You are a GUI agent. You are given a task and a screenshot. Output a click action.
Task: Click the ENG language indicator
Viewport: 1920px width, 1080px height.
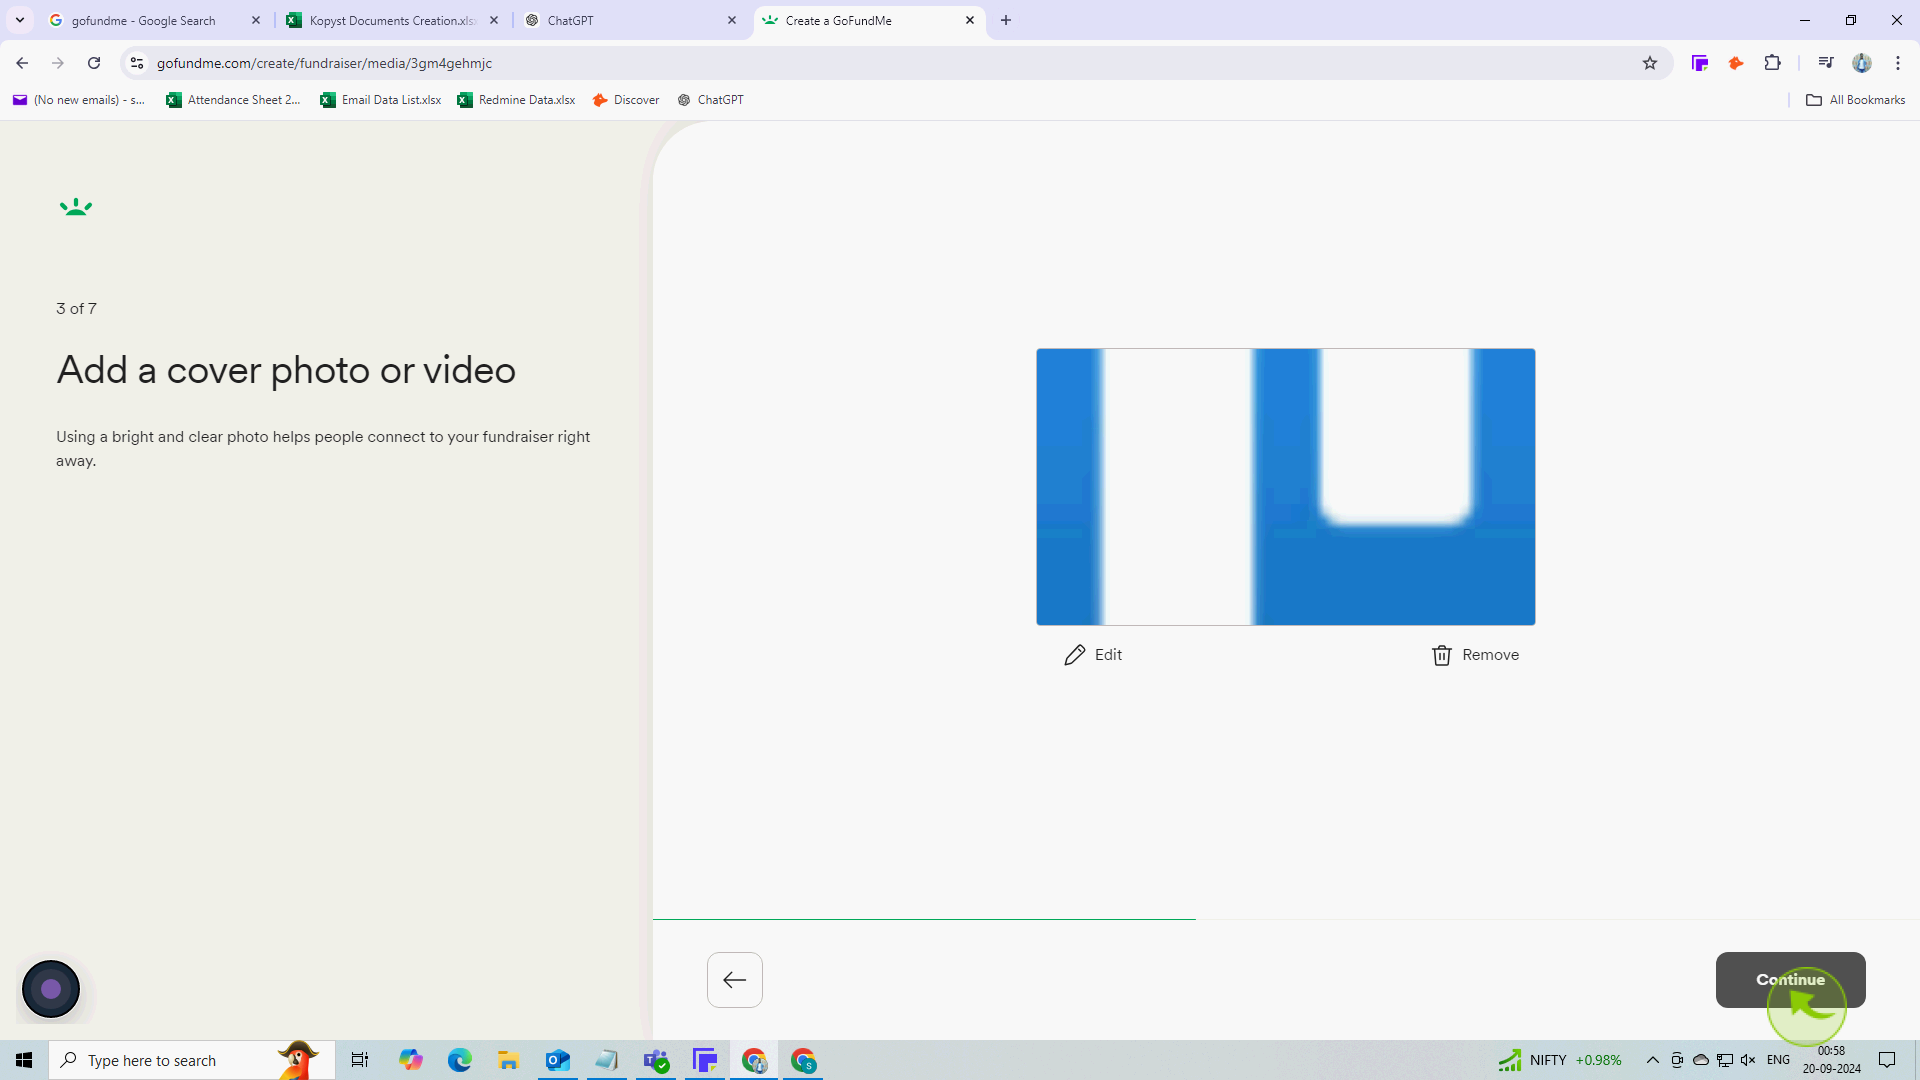1778,1060
